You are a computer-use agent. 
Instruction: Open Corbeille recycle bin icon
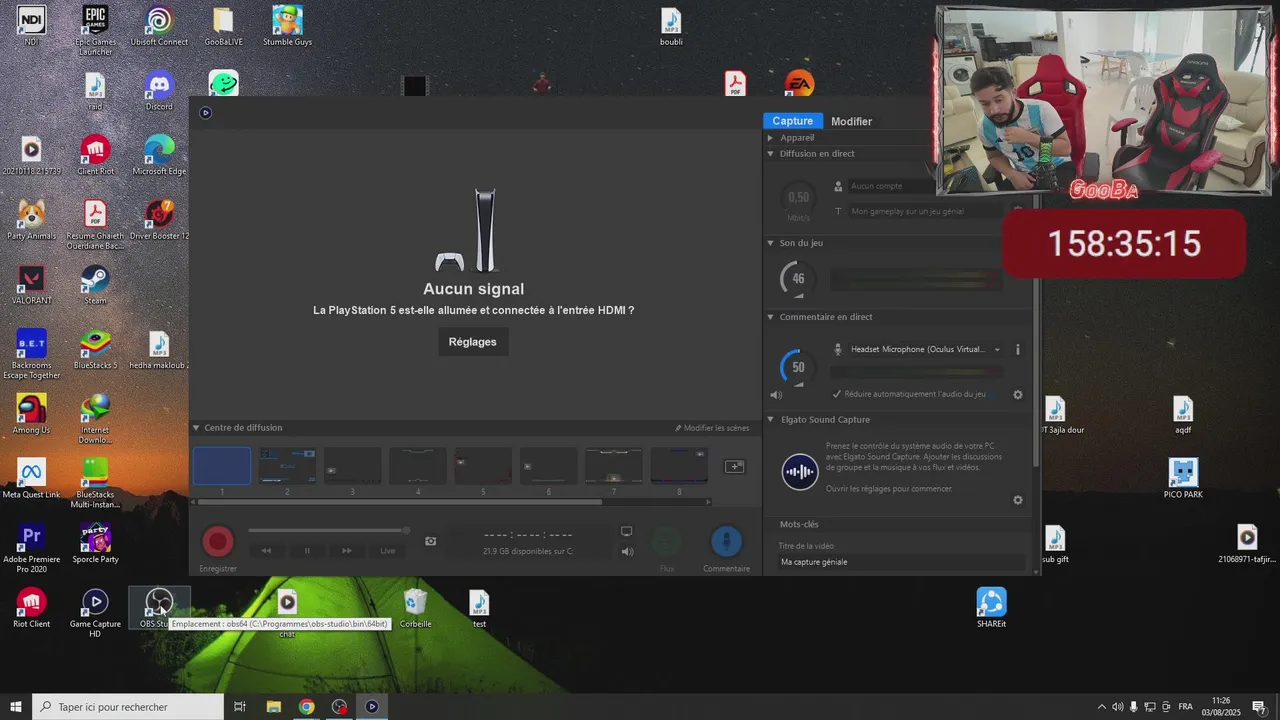click(x=415, y=608)
